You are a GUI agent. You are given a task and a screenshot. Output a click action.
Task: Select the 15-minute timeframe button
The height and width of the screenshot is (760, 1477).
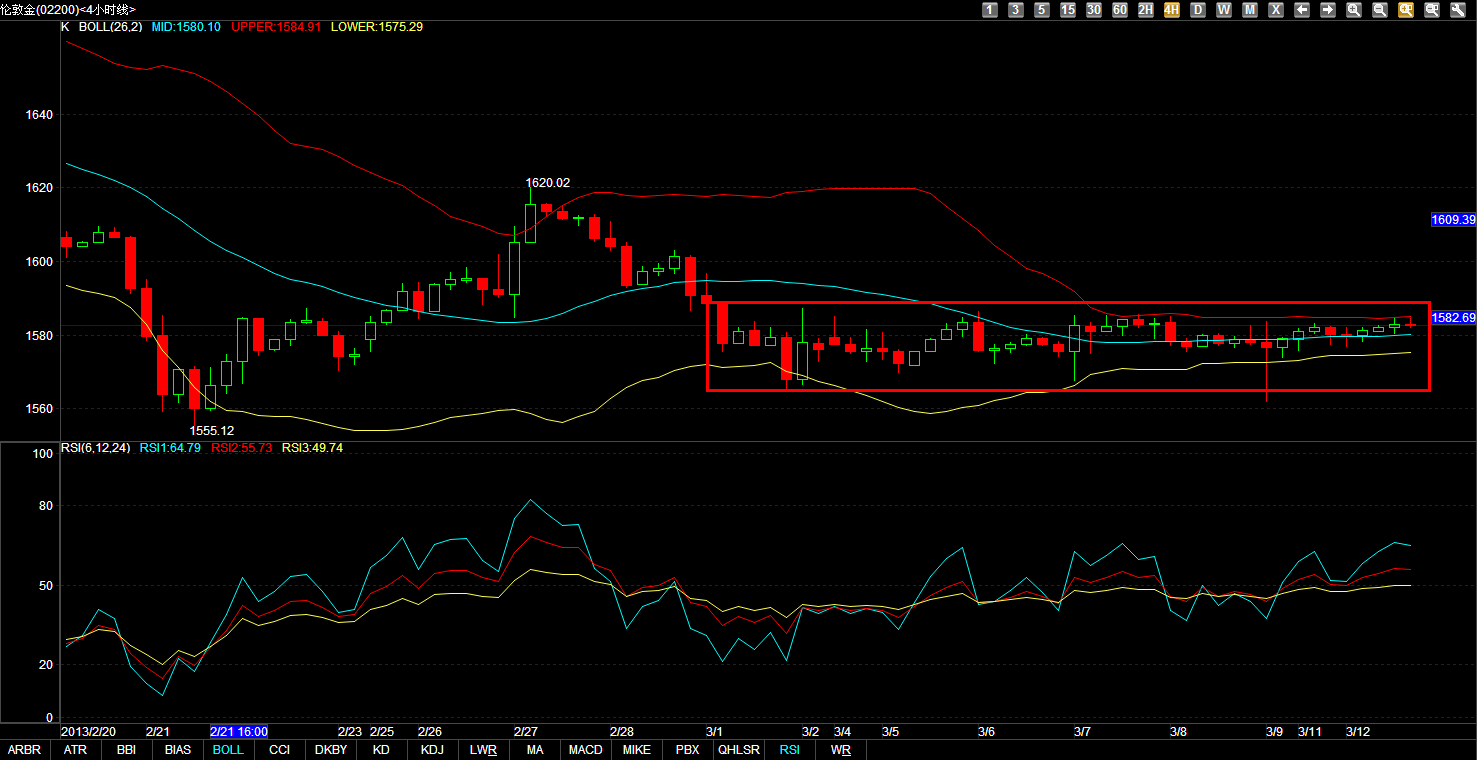pos(1068,10)
